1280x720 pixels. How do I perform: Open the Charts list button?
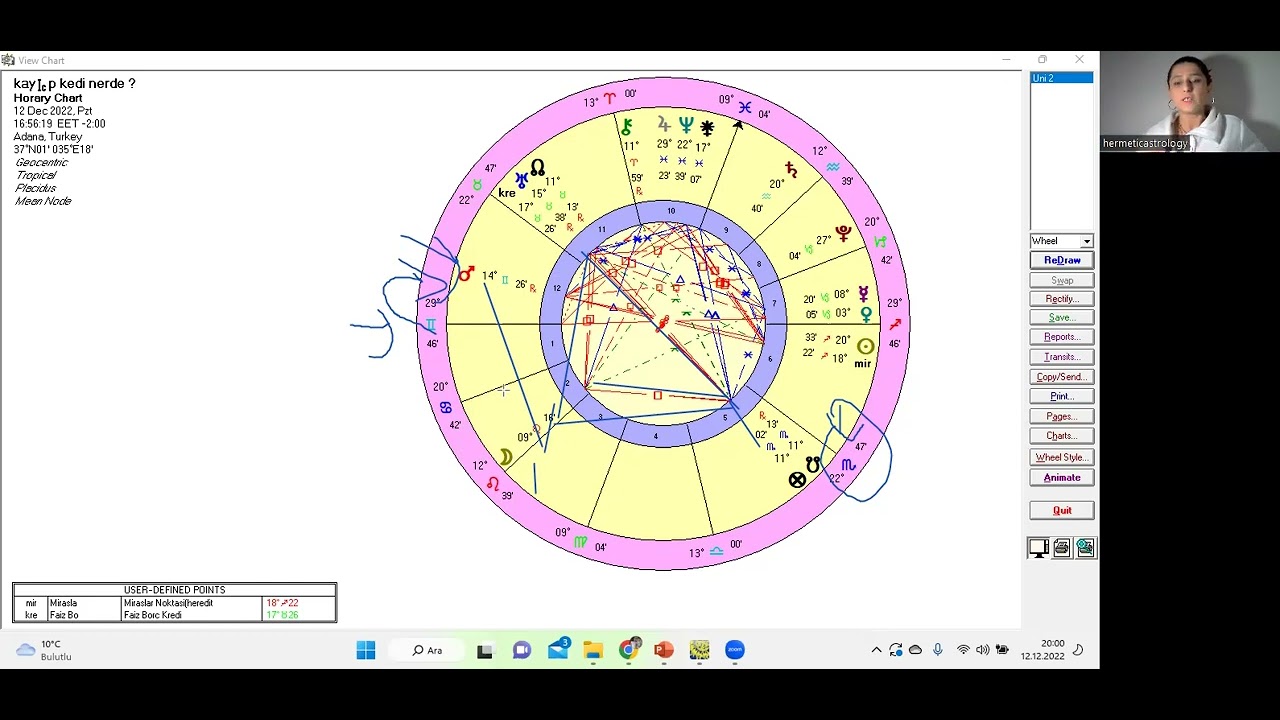pos(1061,436)
